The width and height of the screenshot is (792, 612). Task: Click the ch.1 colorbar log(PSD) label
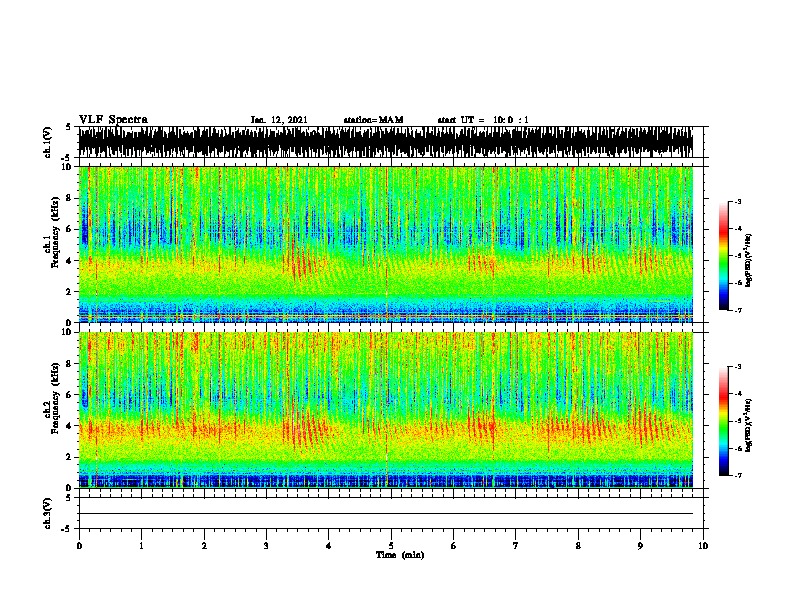click(749, 260)
